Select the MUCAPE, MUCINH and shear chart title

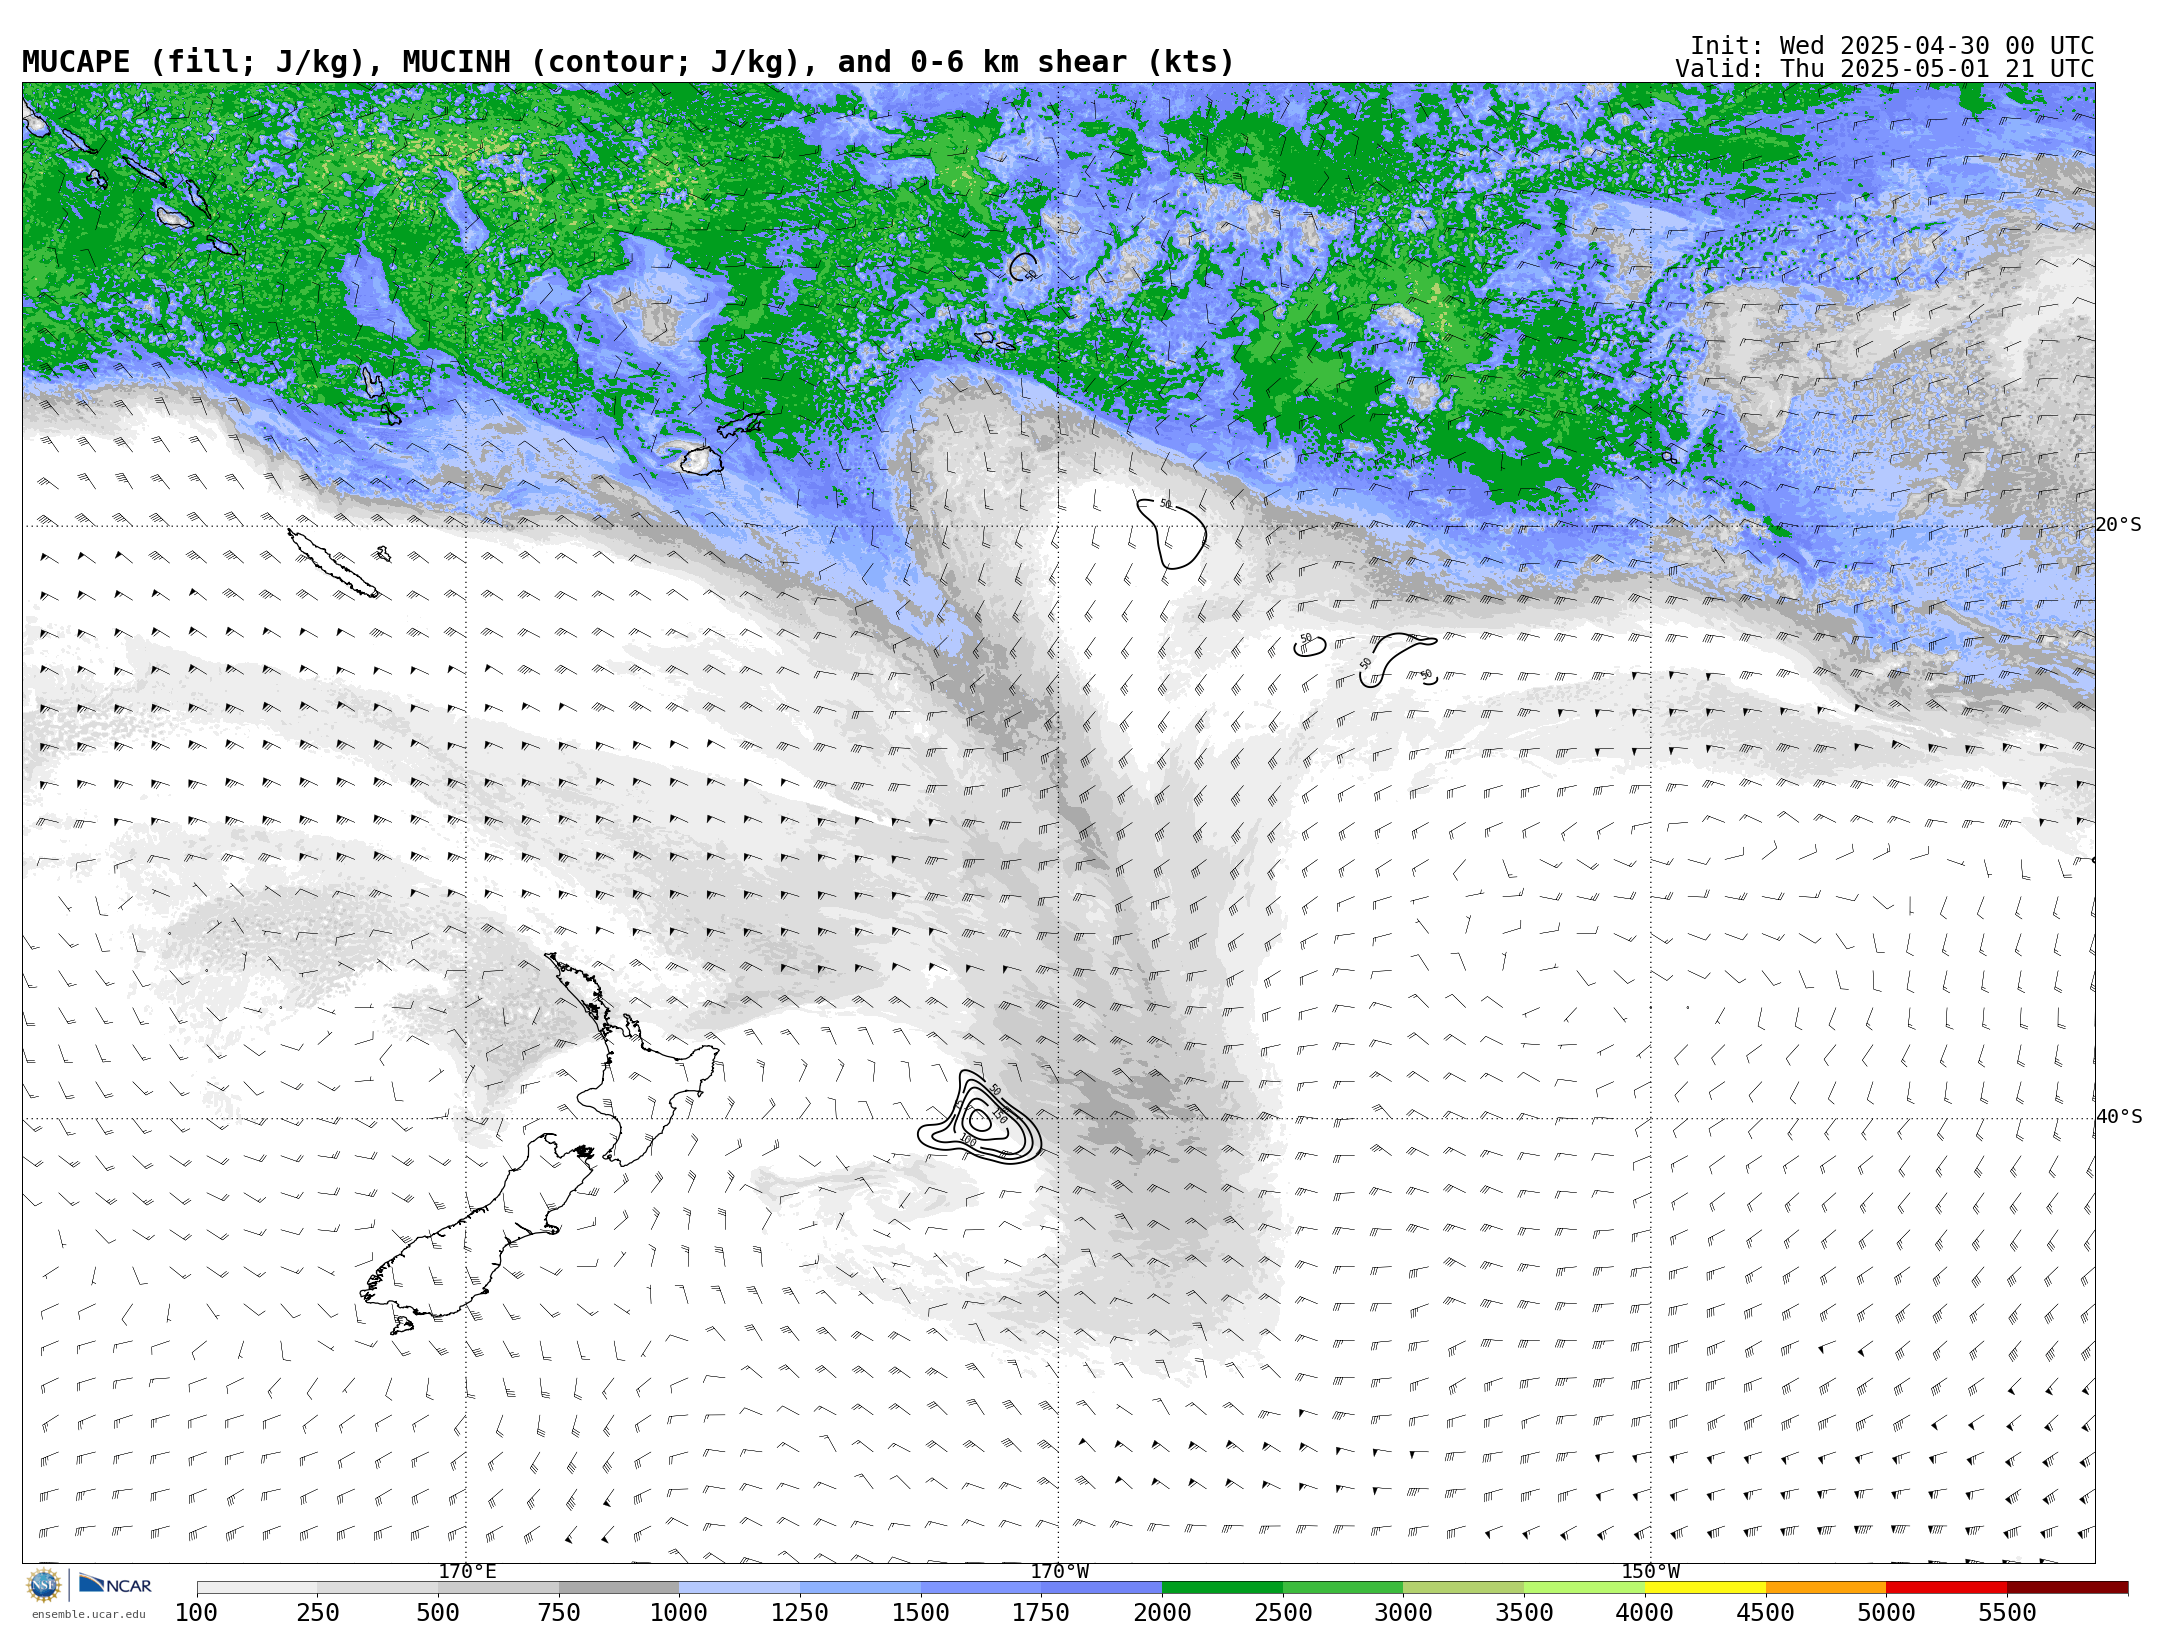pyautogui.click(x=628, y=62)
